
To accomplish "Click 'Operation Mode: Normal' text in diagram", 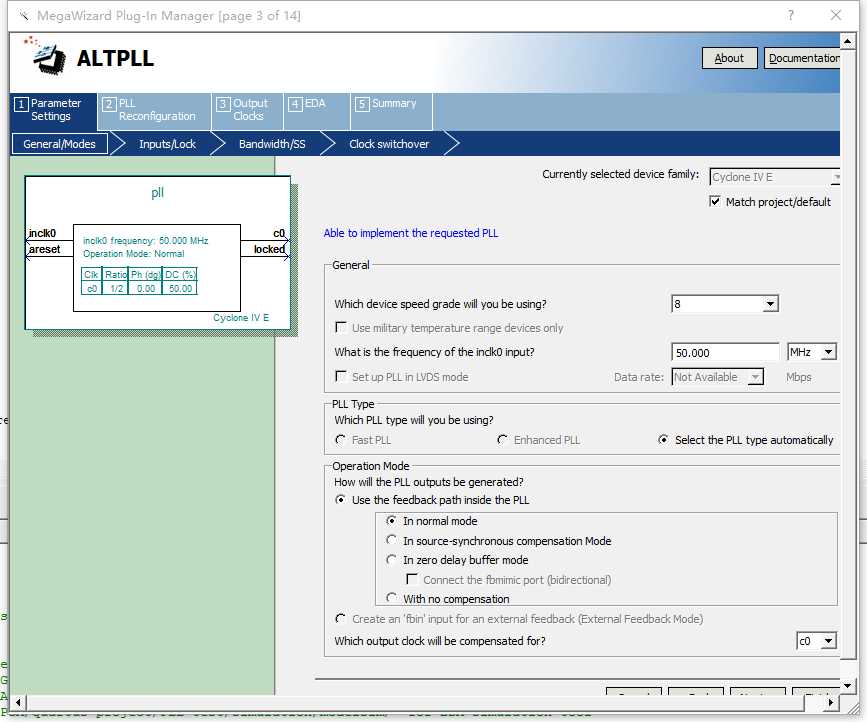I will (134, 254).
